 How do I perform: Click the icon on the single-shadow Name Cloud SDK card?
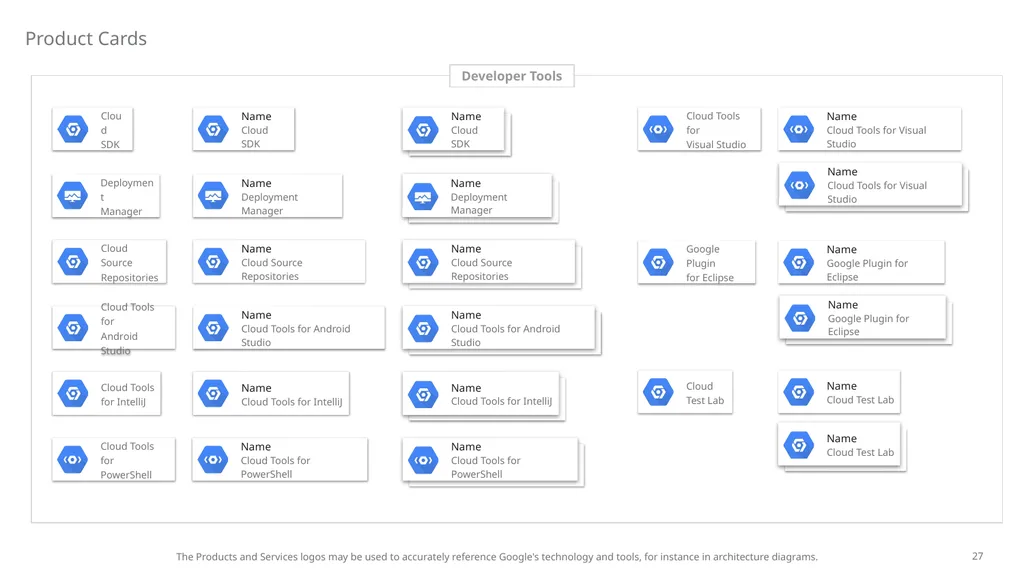coord(214,129)
